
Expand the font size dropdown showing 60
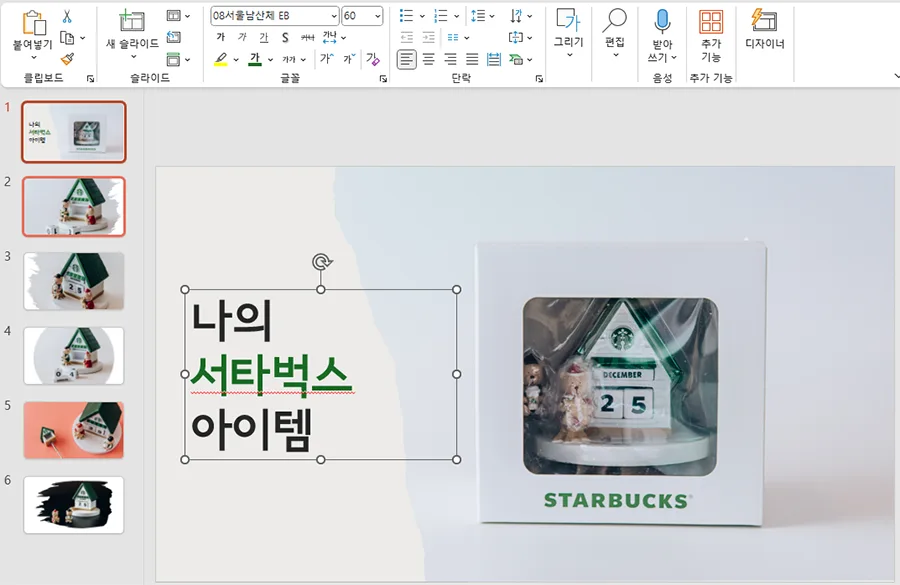tap(377, 16)
